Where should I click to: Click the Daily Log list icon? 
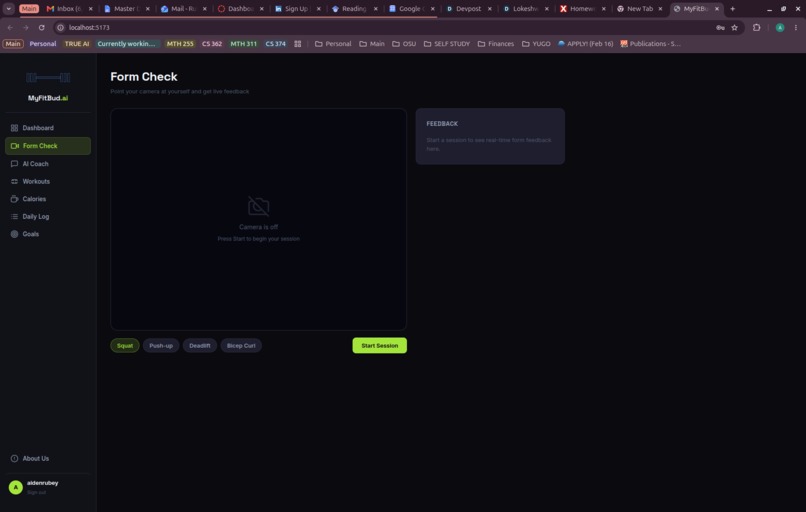pyautogui.click(x=14, y=216)
